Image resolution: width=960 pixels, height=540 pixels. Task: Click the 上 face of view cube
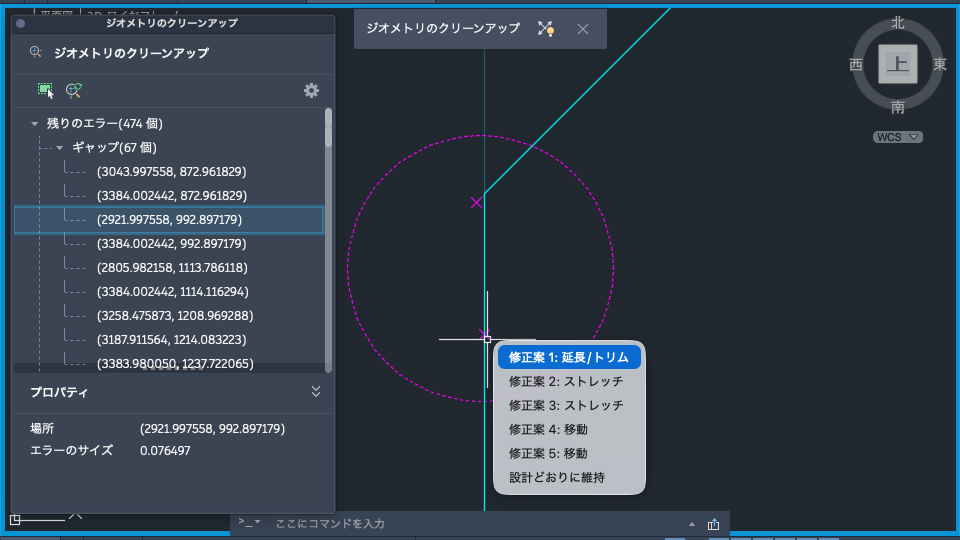pos(898,64)
